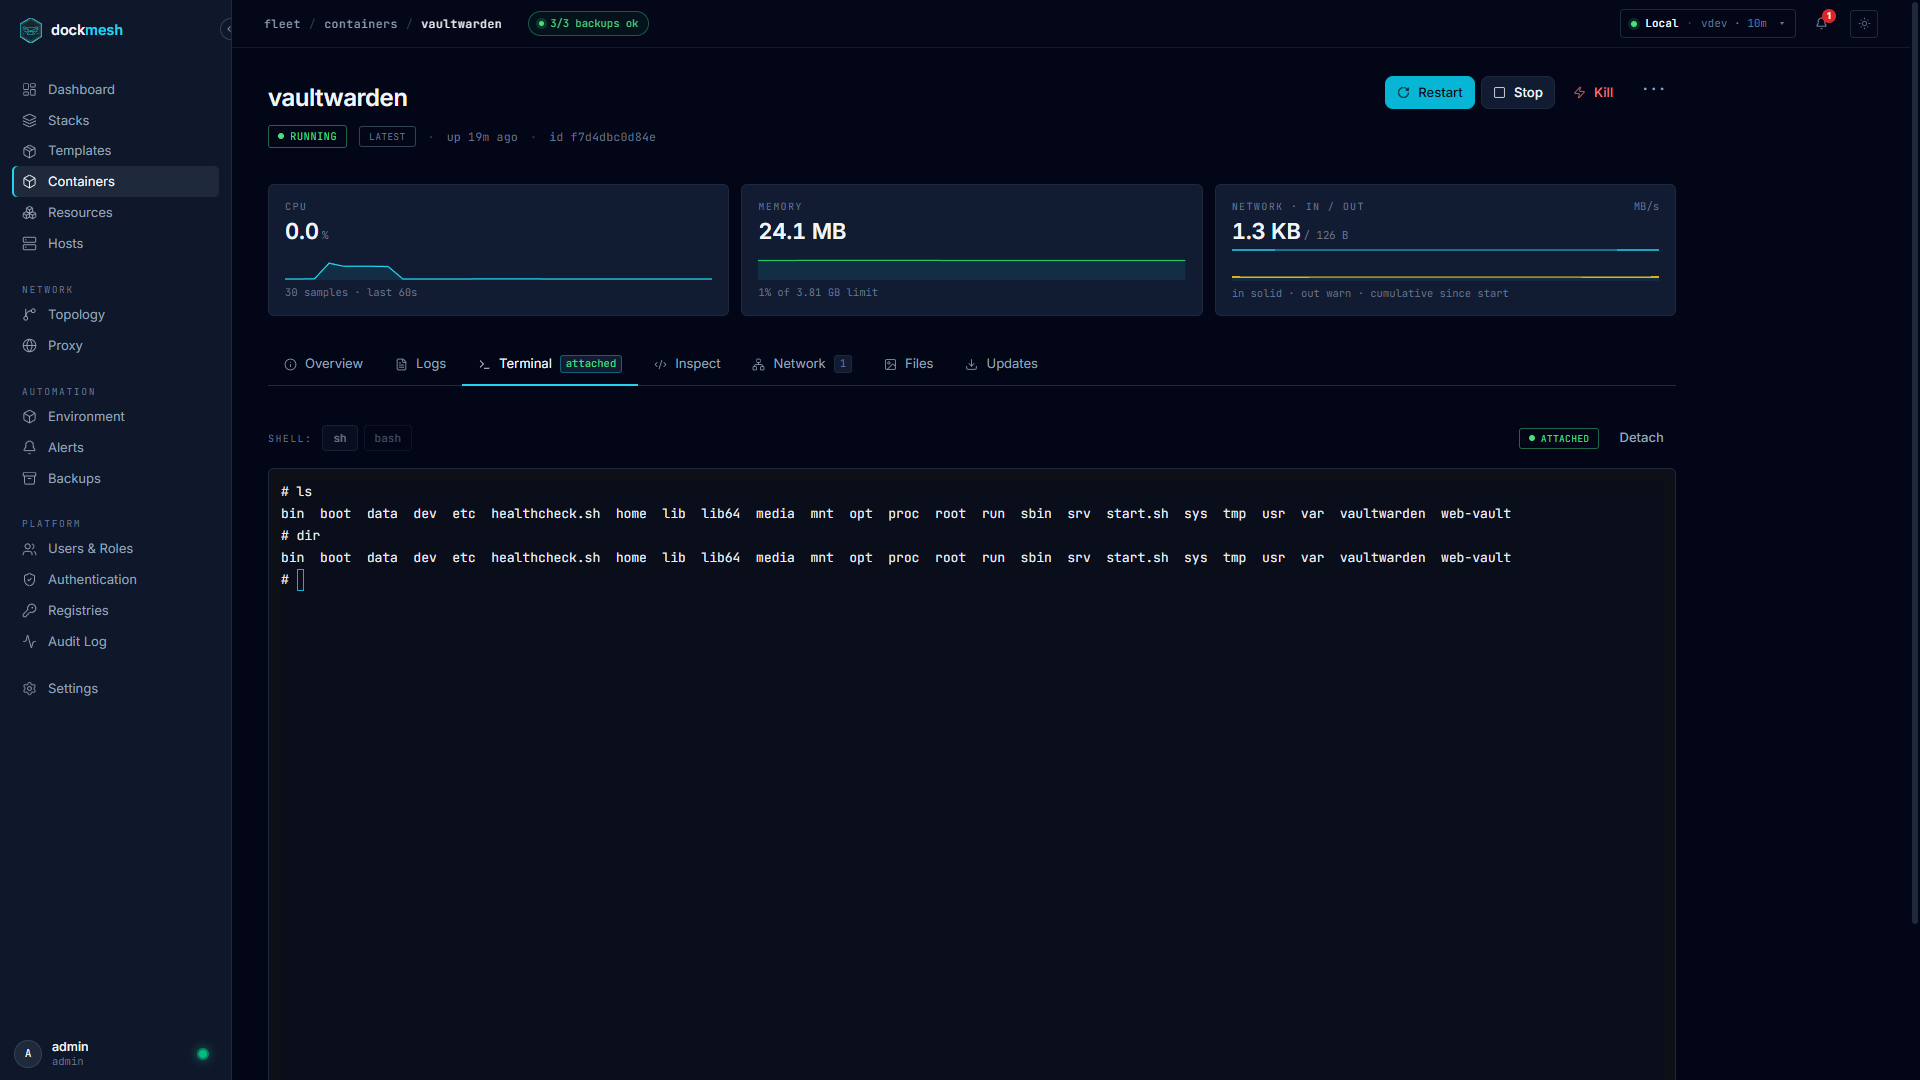
Task: Click container id f7d4dbc0d84e
Action: pos(602,137)
